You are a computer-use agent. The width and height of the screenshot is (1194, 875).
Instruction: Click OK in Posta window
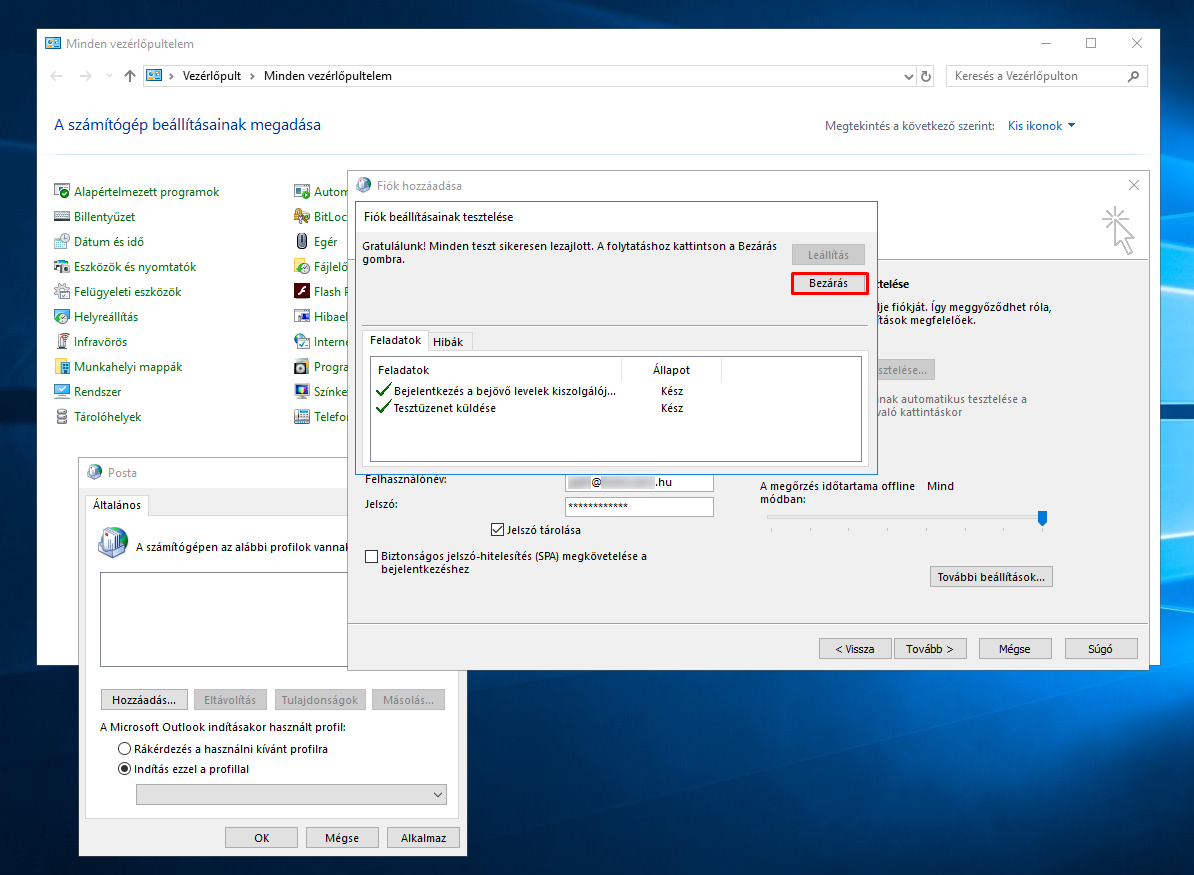click(x=261, y=838)
